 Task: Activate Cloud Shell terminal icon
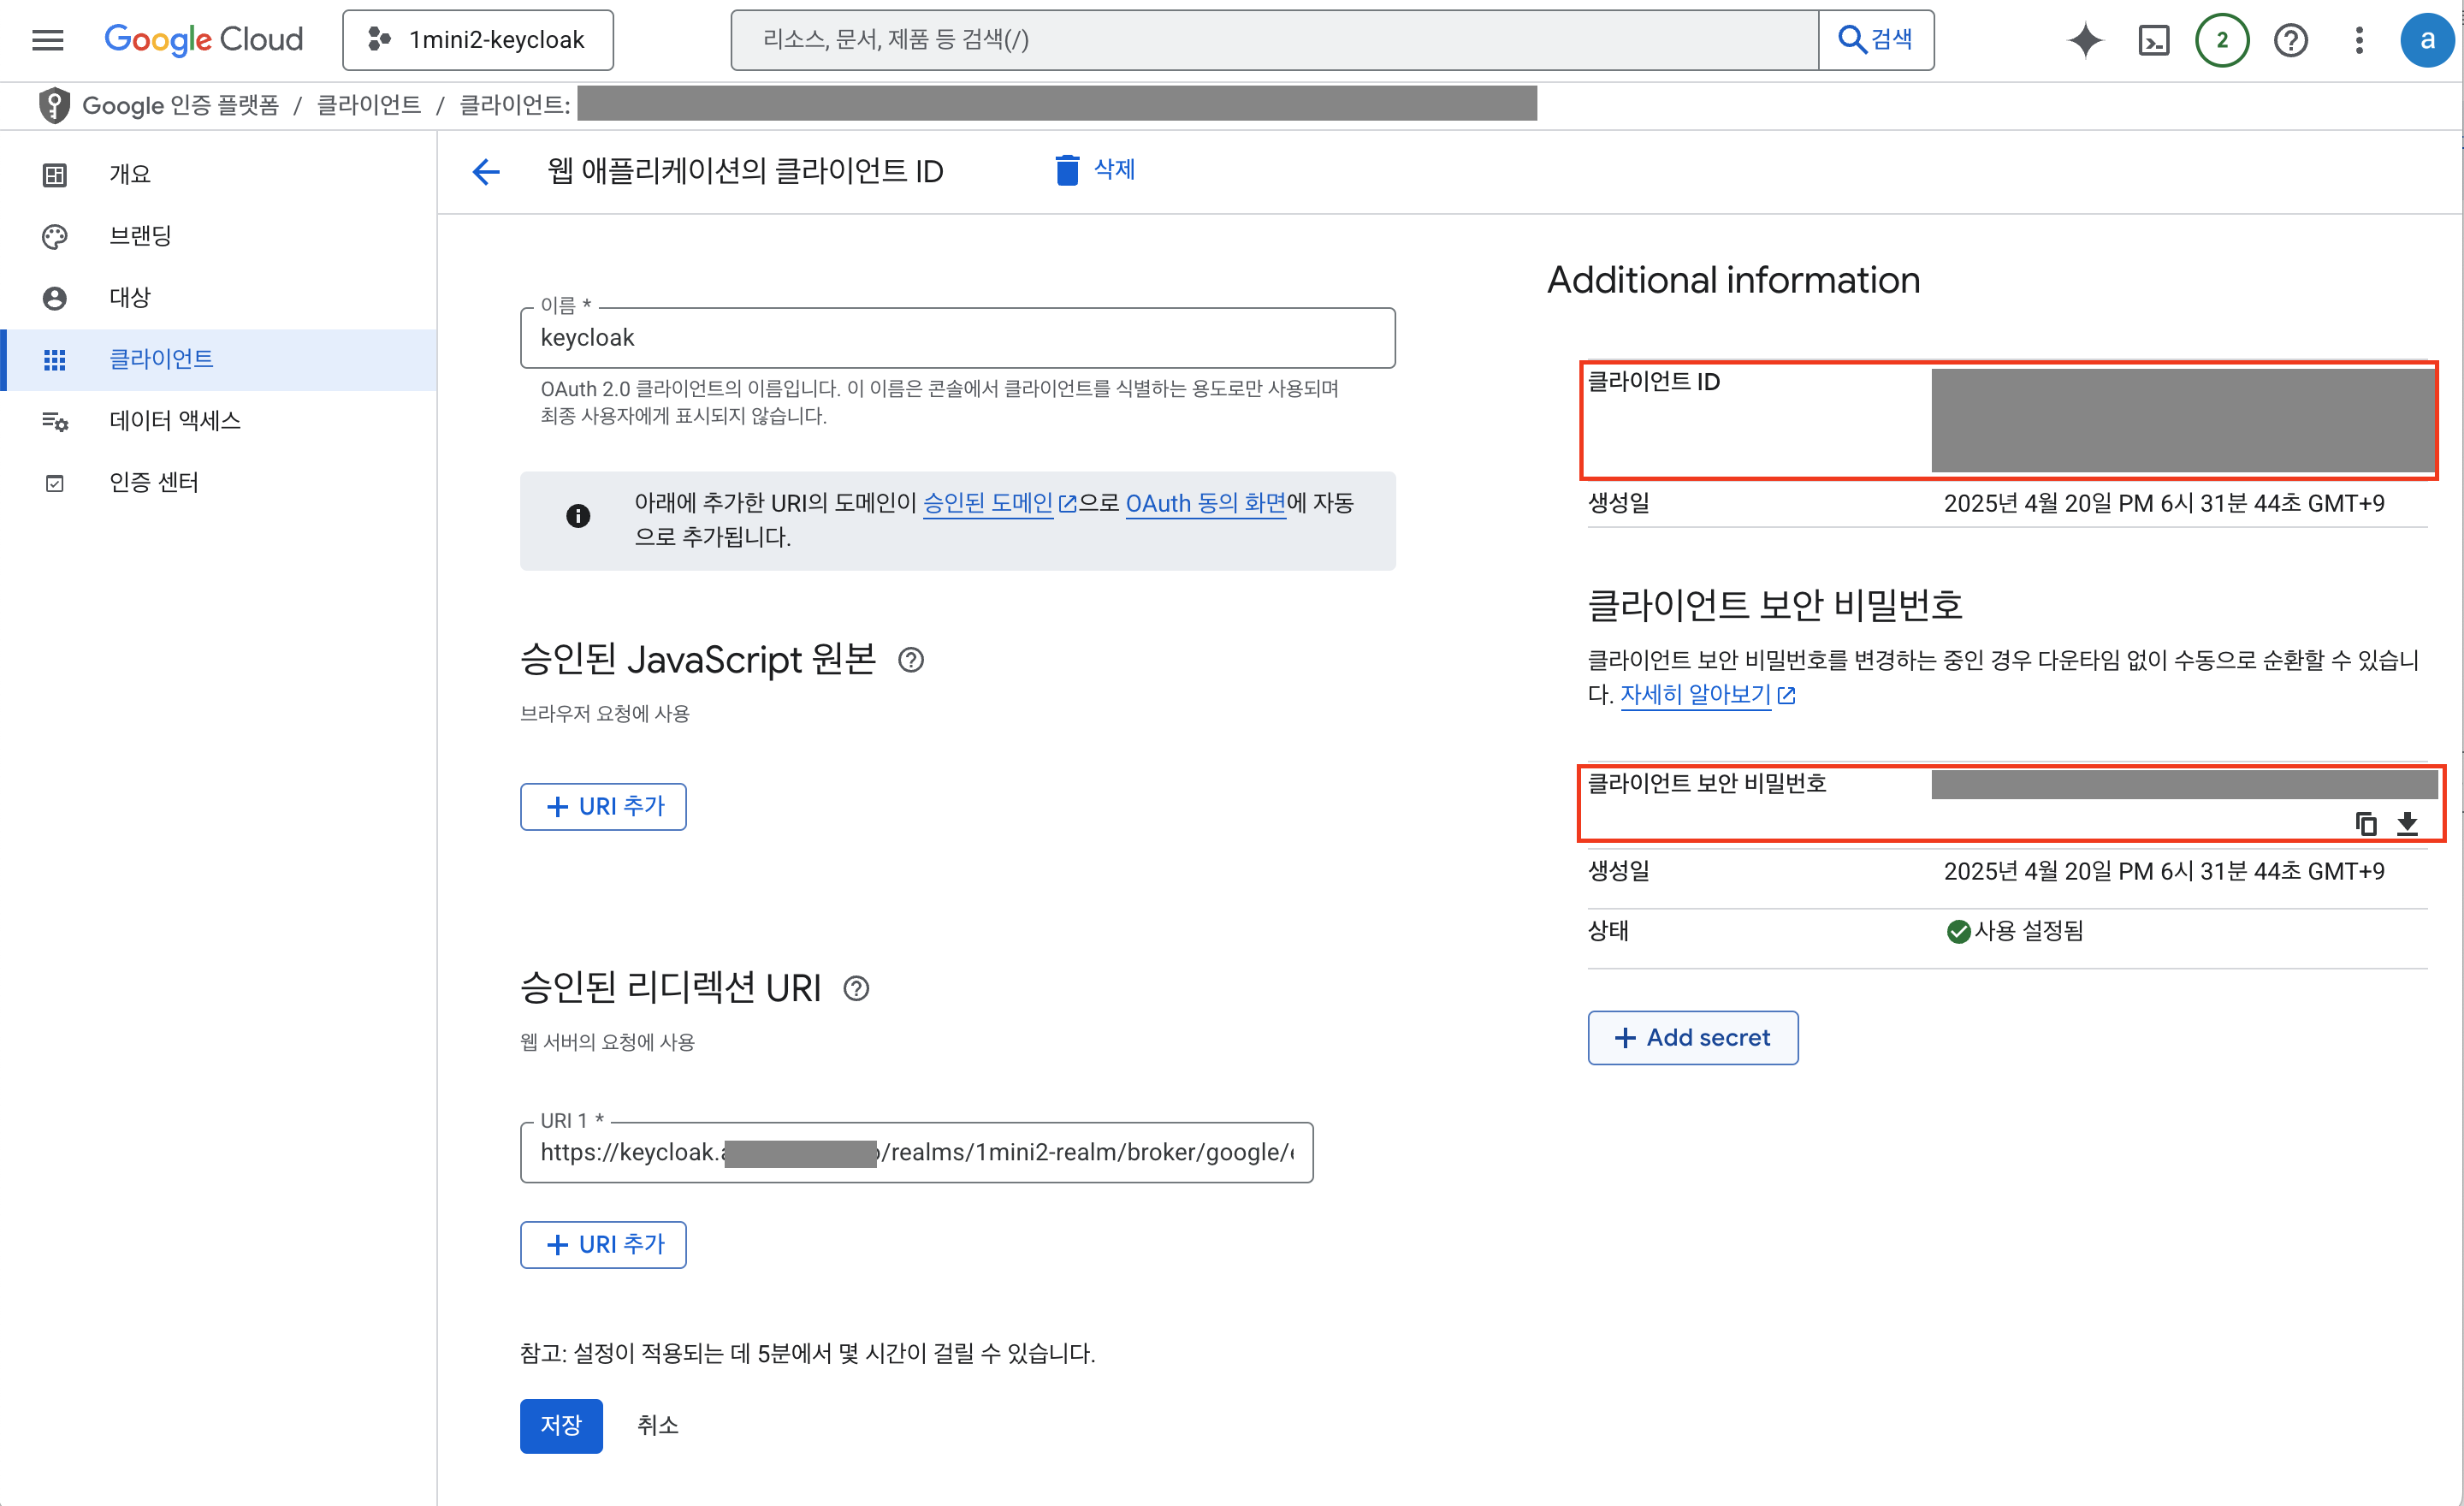point(2153,40)
